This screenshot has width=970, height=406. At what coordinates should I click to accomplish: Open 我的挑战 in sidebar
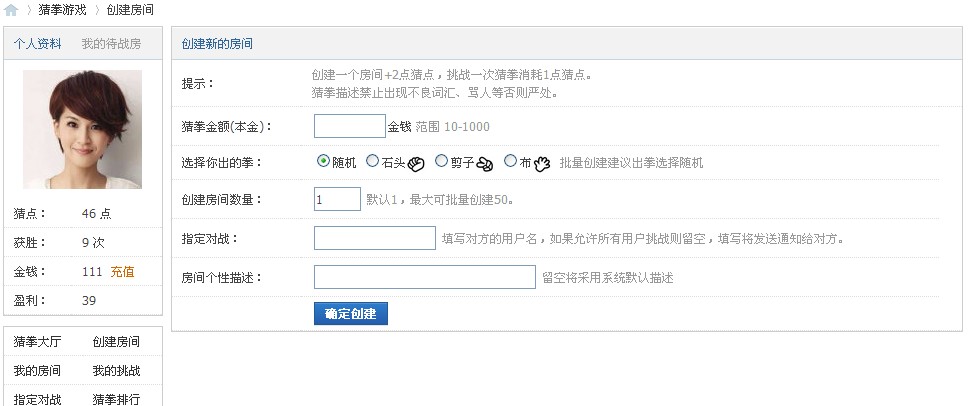(116, 371)
